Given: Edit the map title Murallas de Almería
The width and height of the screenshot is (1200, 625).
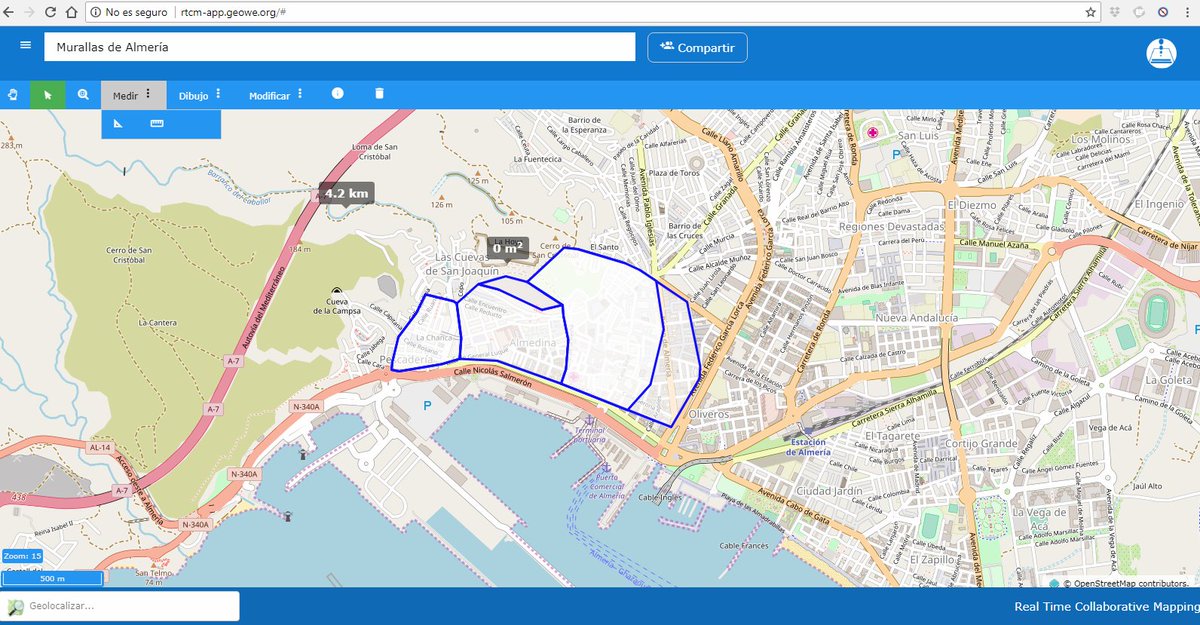Looking at the screenshot, I should tap(341, 47).
